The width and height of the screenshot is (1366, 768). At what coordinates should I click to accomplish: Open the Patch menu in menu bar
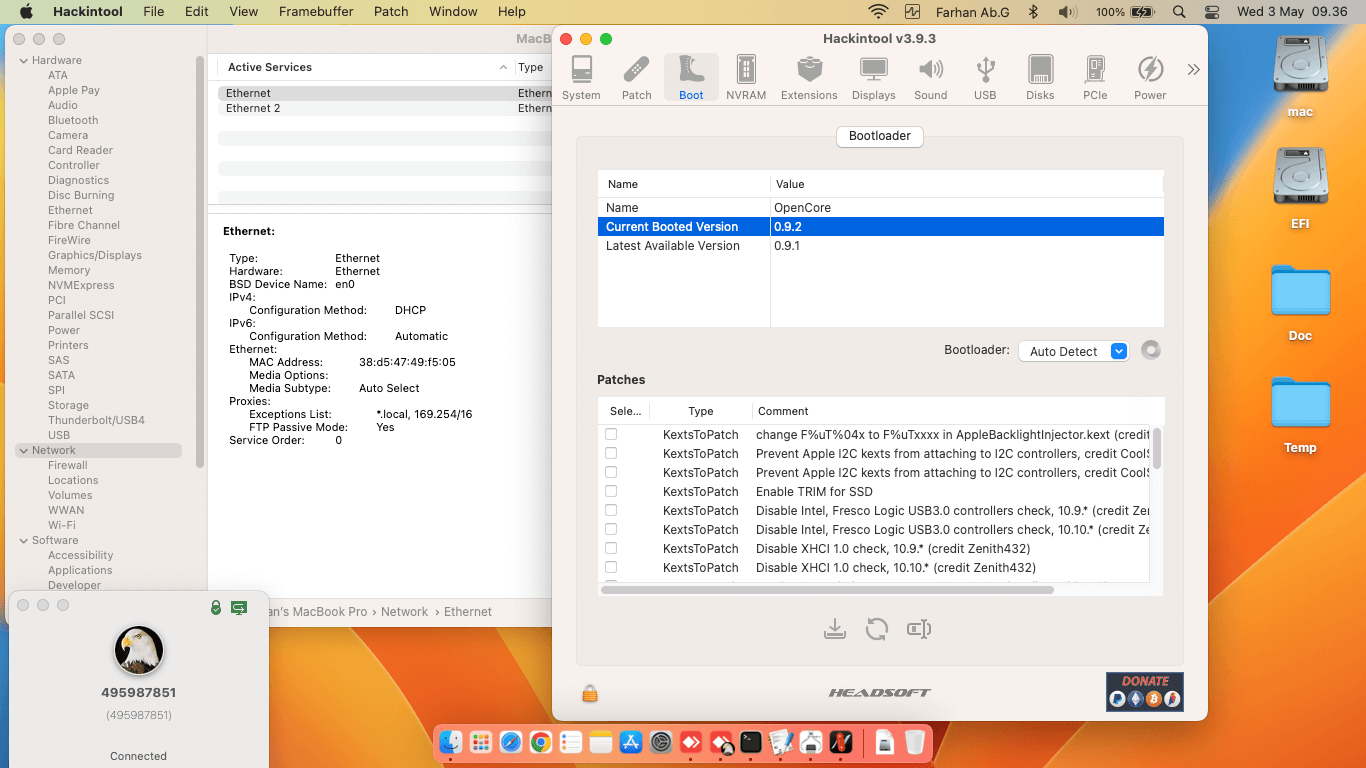(x=391, y=12)
